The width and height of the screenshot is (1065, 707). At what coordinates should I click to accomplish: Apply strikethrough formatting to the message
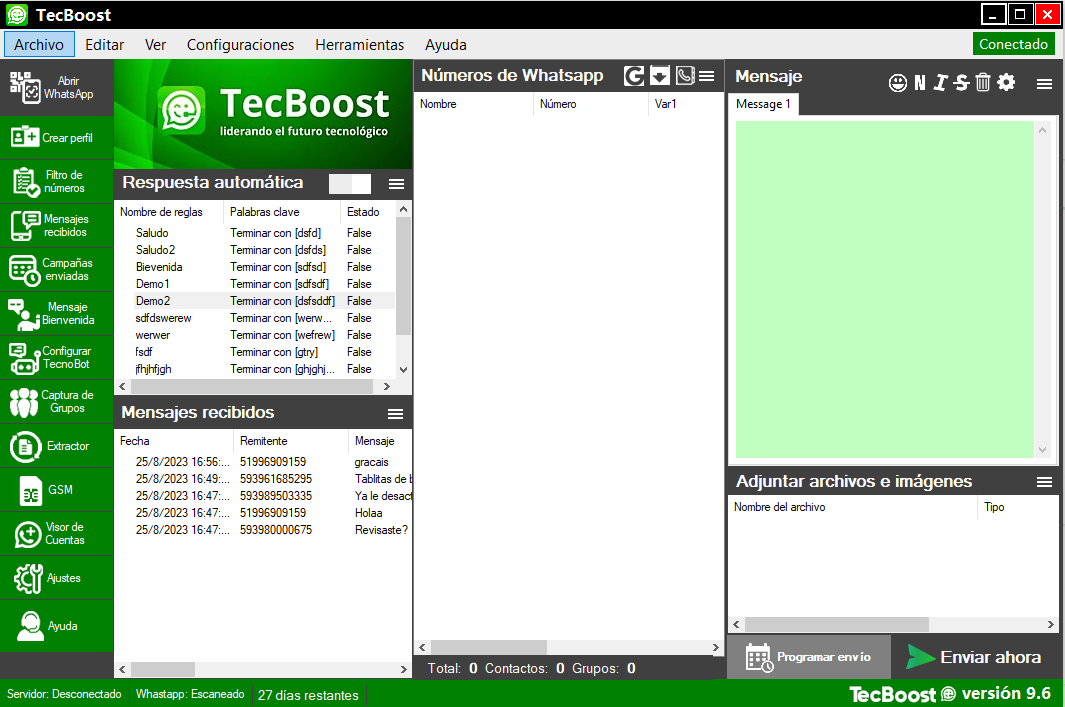click(x=961, y=83)
